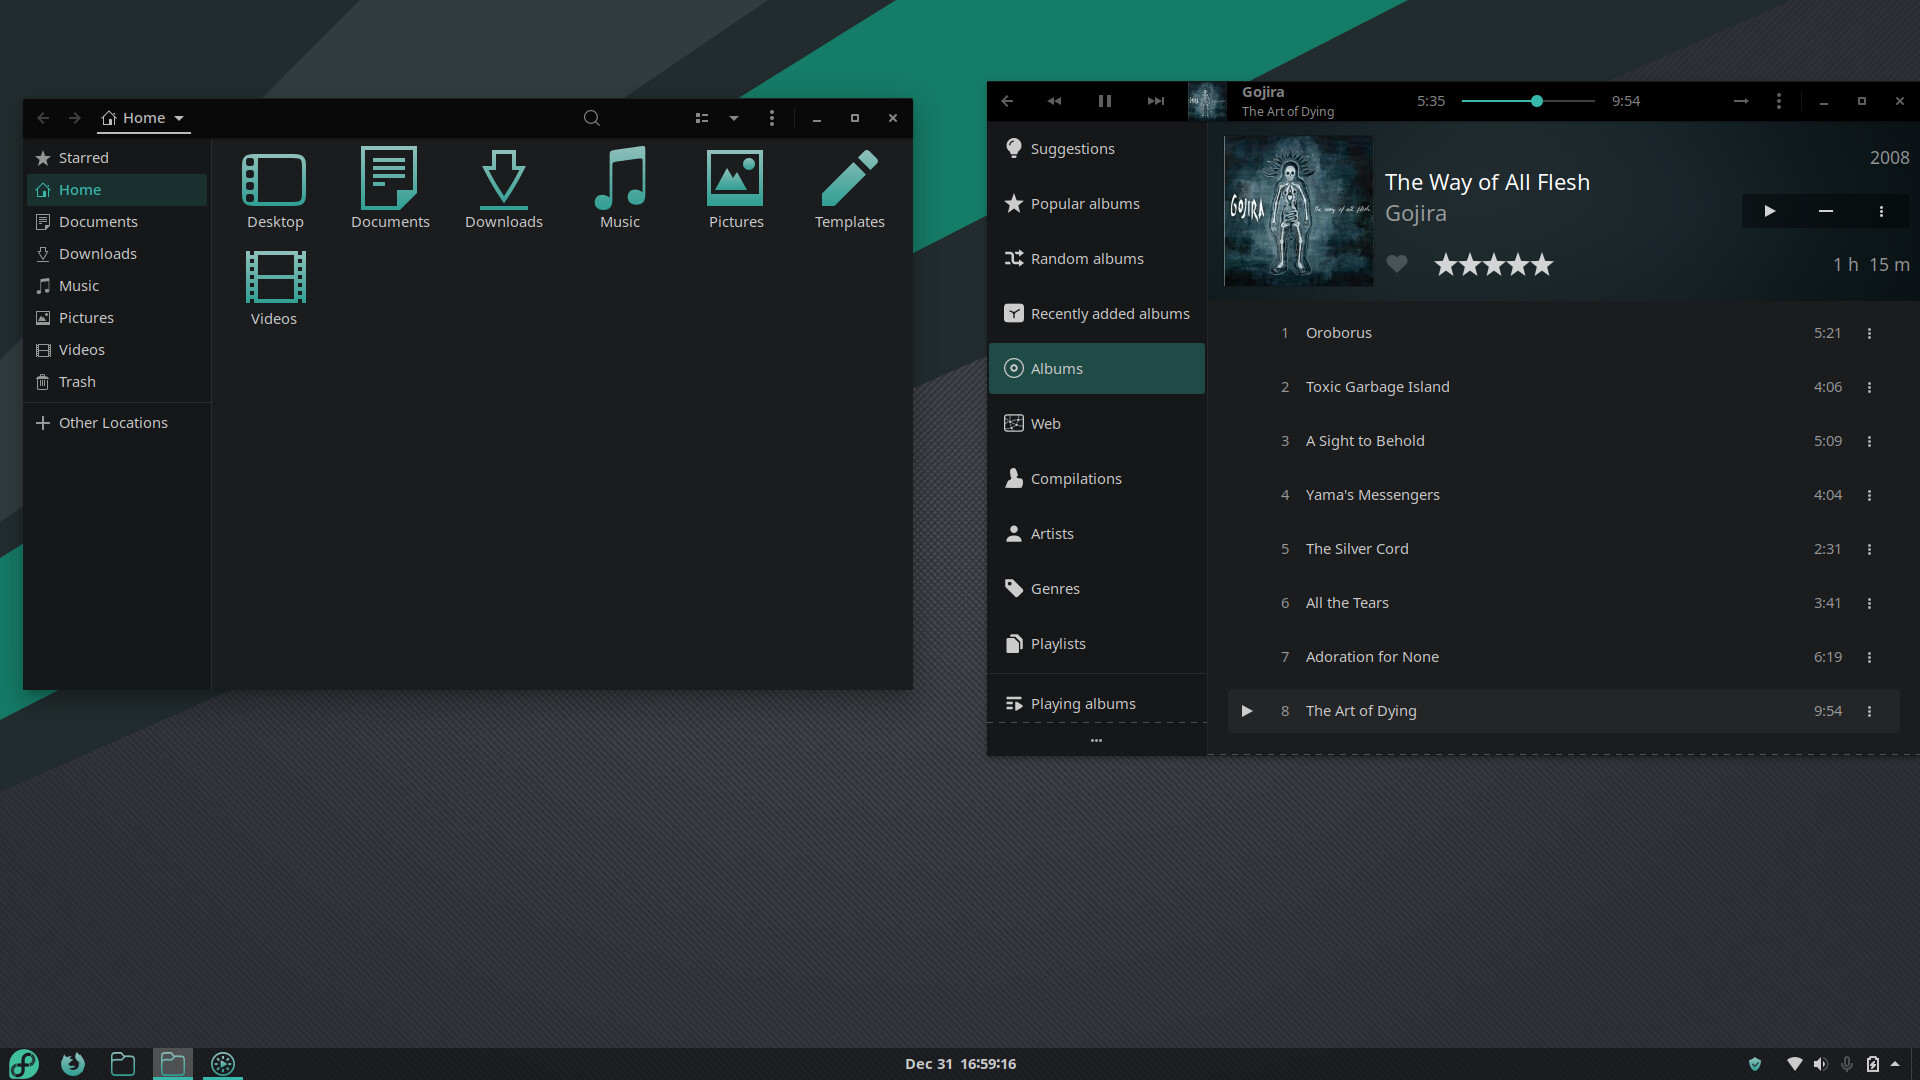Rate album with five stars

point(1542,264)
